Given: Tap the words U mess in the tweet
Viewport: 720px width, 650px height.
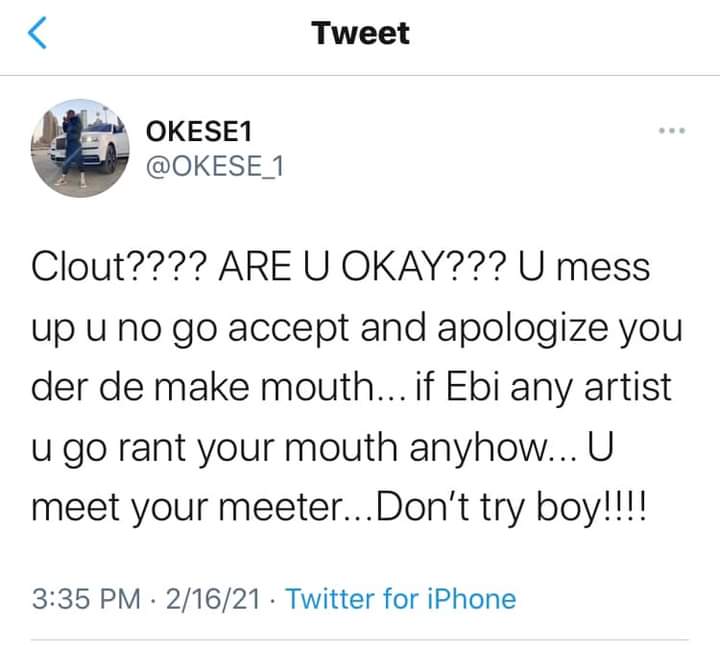Looking at the screenshot, I should 585,267.
